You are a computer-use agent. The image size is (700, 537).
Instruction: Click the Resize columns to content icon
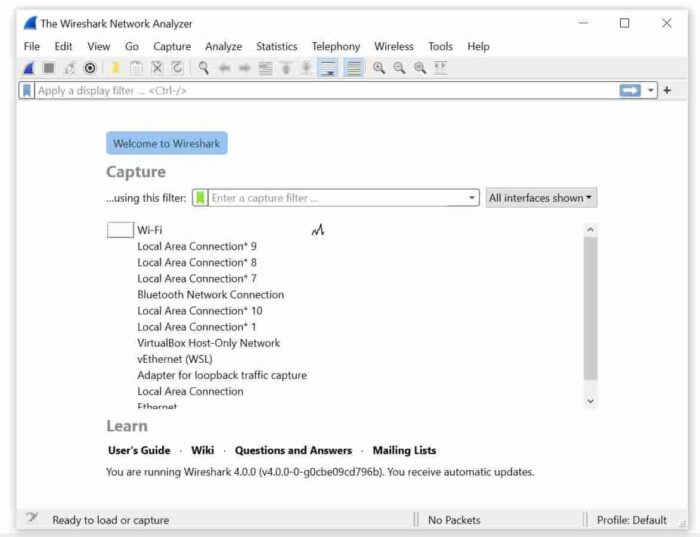click(x=441, y=68)
